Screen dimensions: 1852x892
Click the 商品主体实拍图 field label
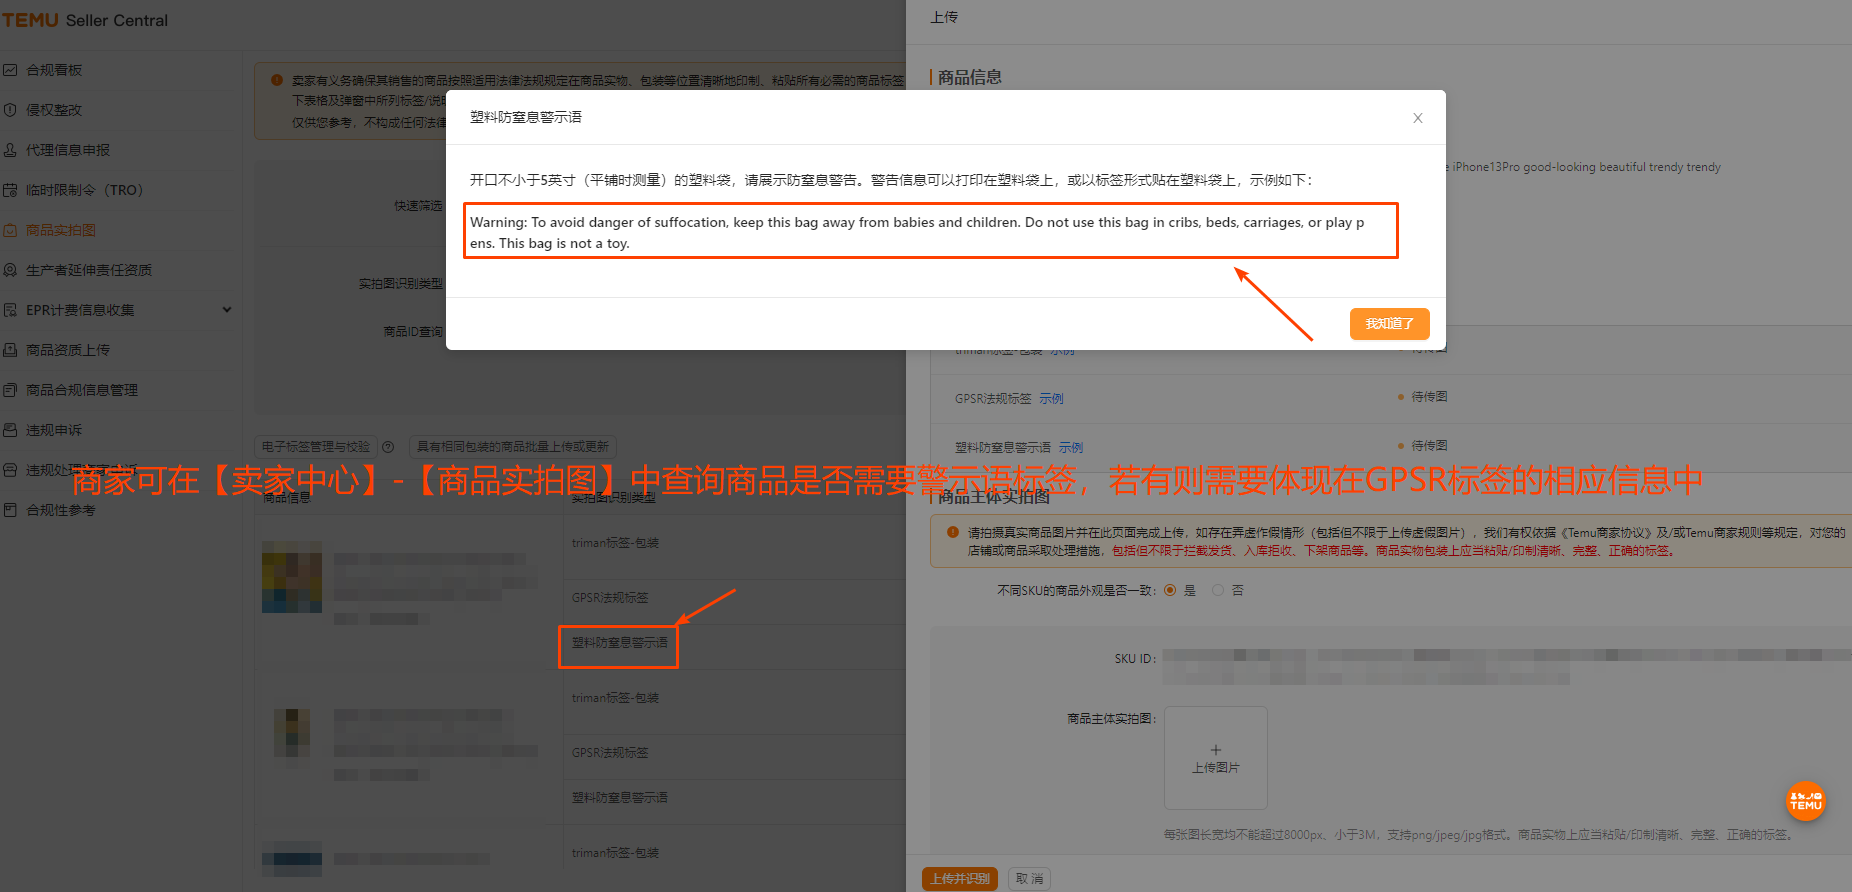click(x=1111, y=719)
